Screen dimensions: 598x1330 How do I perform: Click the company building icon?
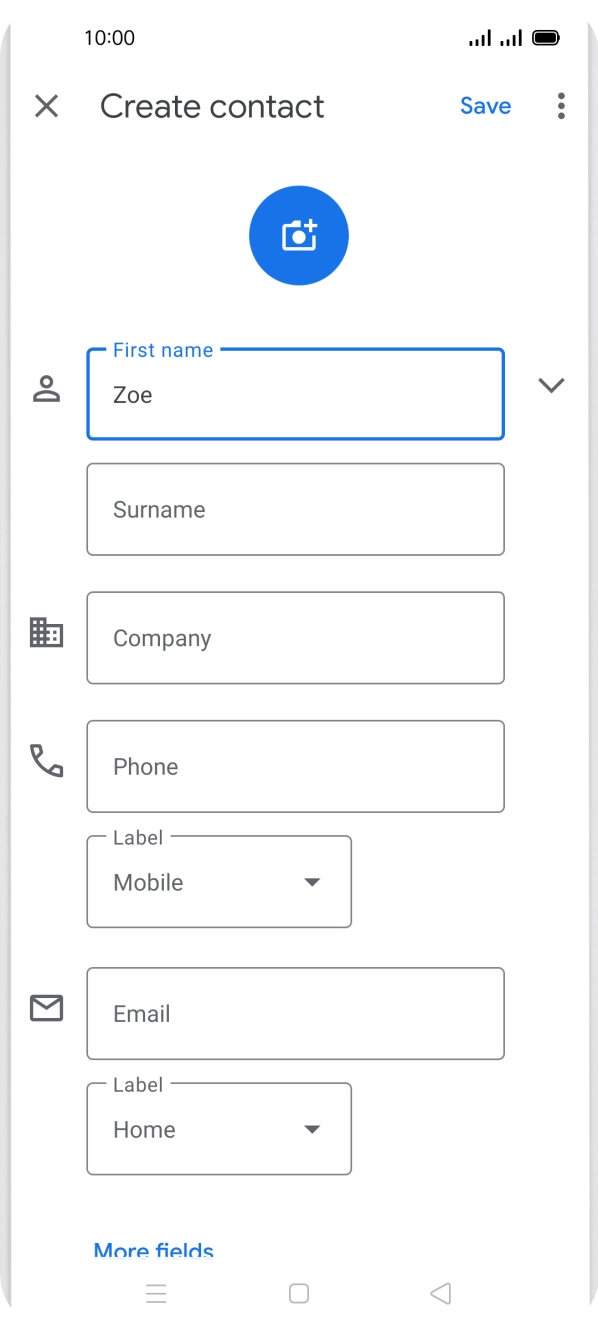click(x=46, y=632)
